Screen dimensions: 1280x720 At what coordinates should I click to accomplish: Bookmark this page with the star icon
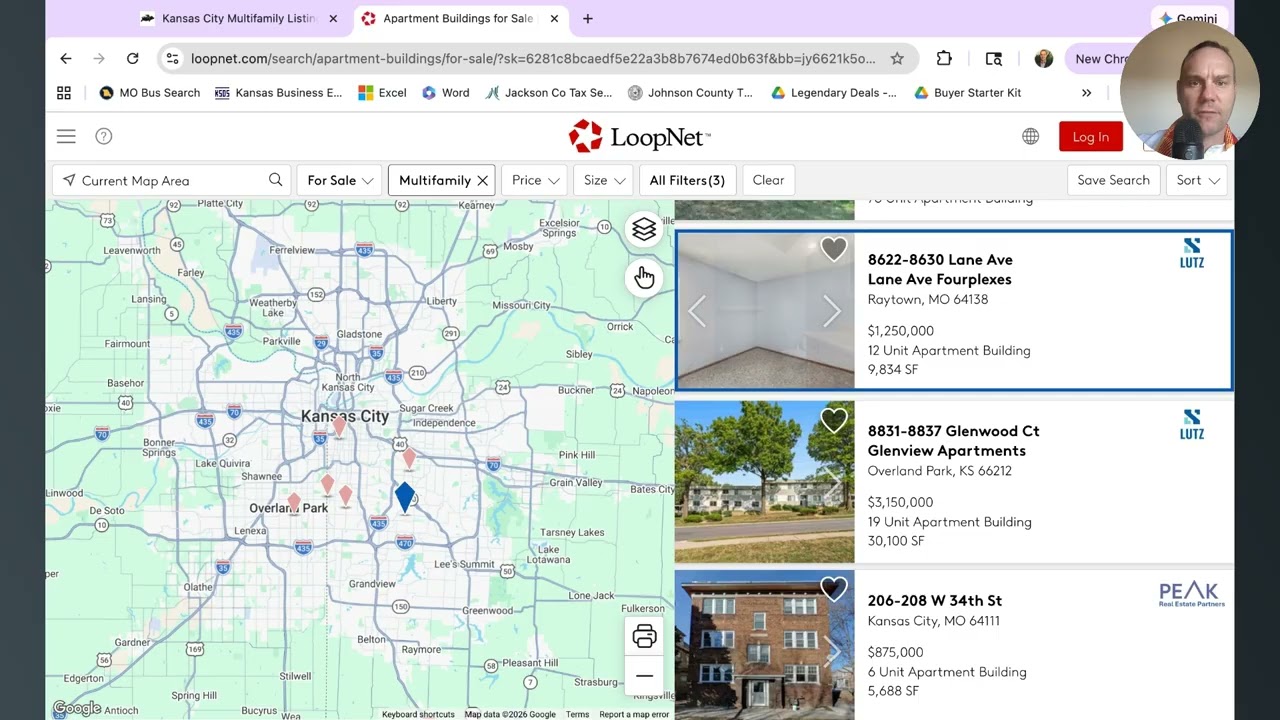click(897, 59)
